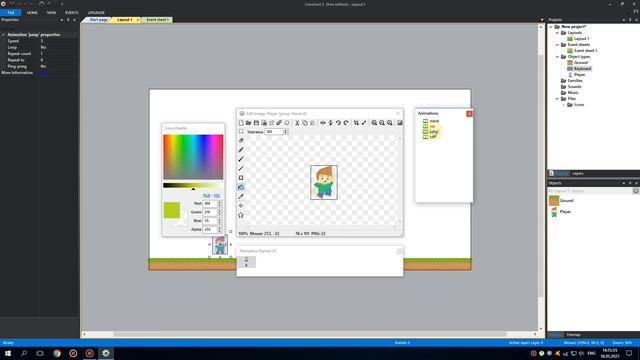
Task: Collapse the Object types folder
Action: pyautogui.click(x=558, y=57)
